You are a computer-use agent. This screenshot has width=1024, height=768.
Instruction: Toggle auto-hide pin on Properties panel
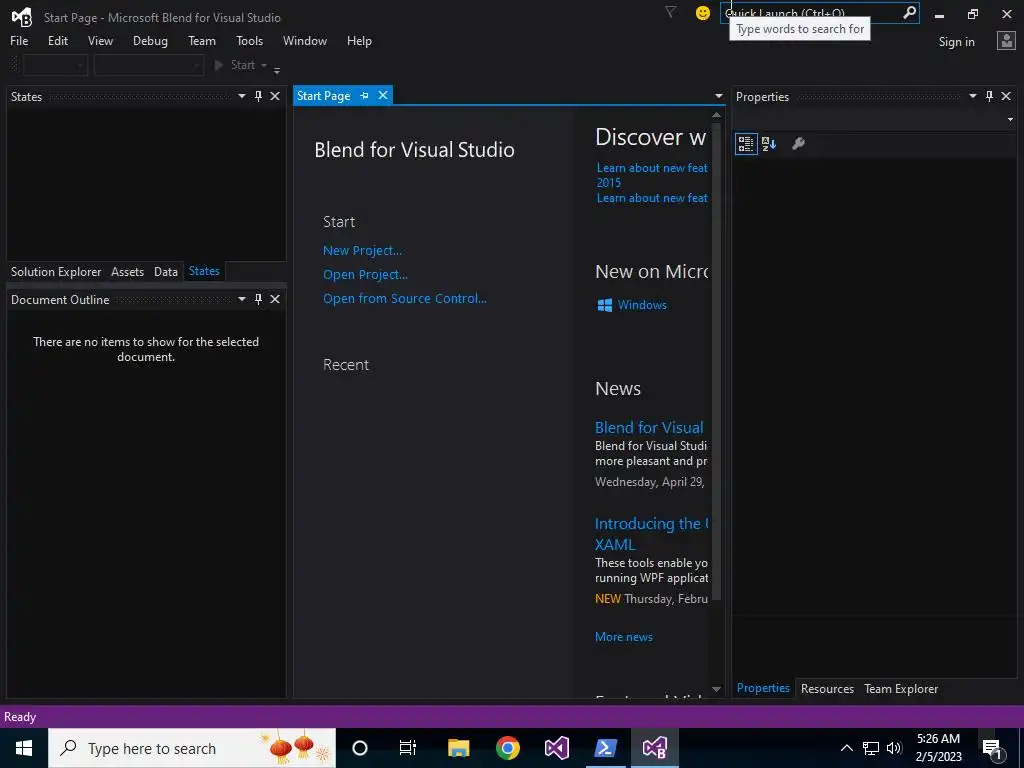989,96
